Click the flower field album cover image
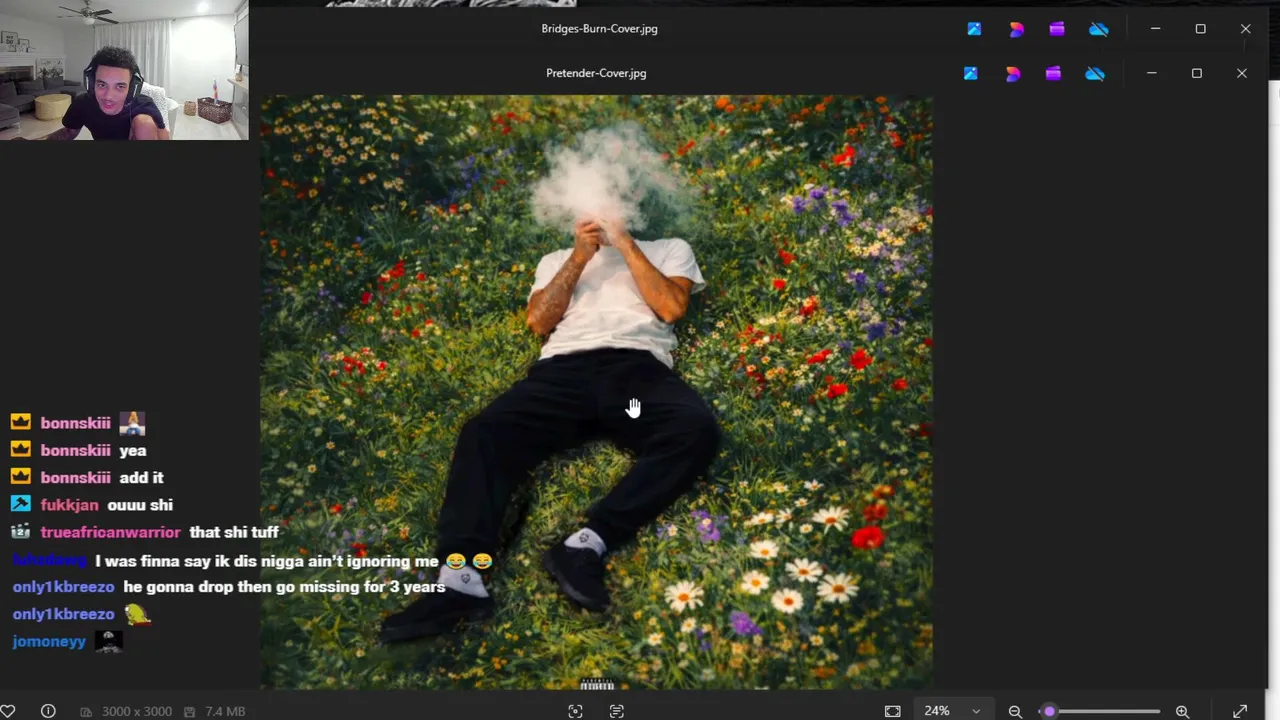This screenshot has height=720, width=1280. point(596,392)
